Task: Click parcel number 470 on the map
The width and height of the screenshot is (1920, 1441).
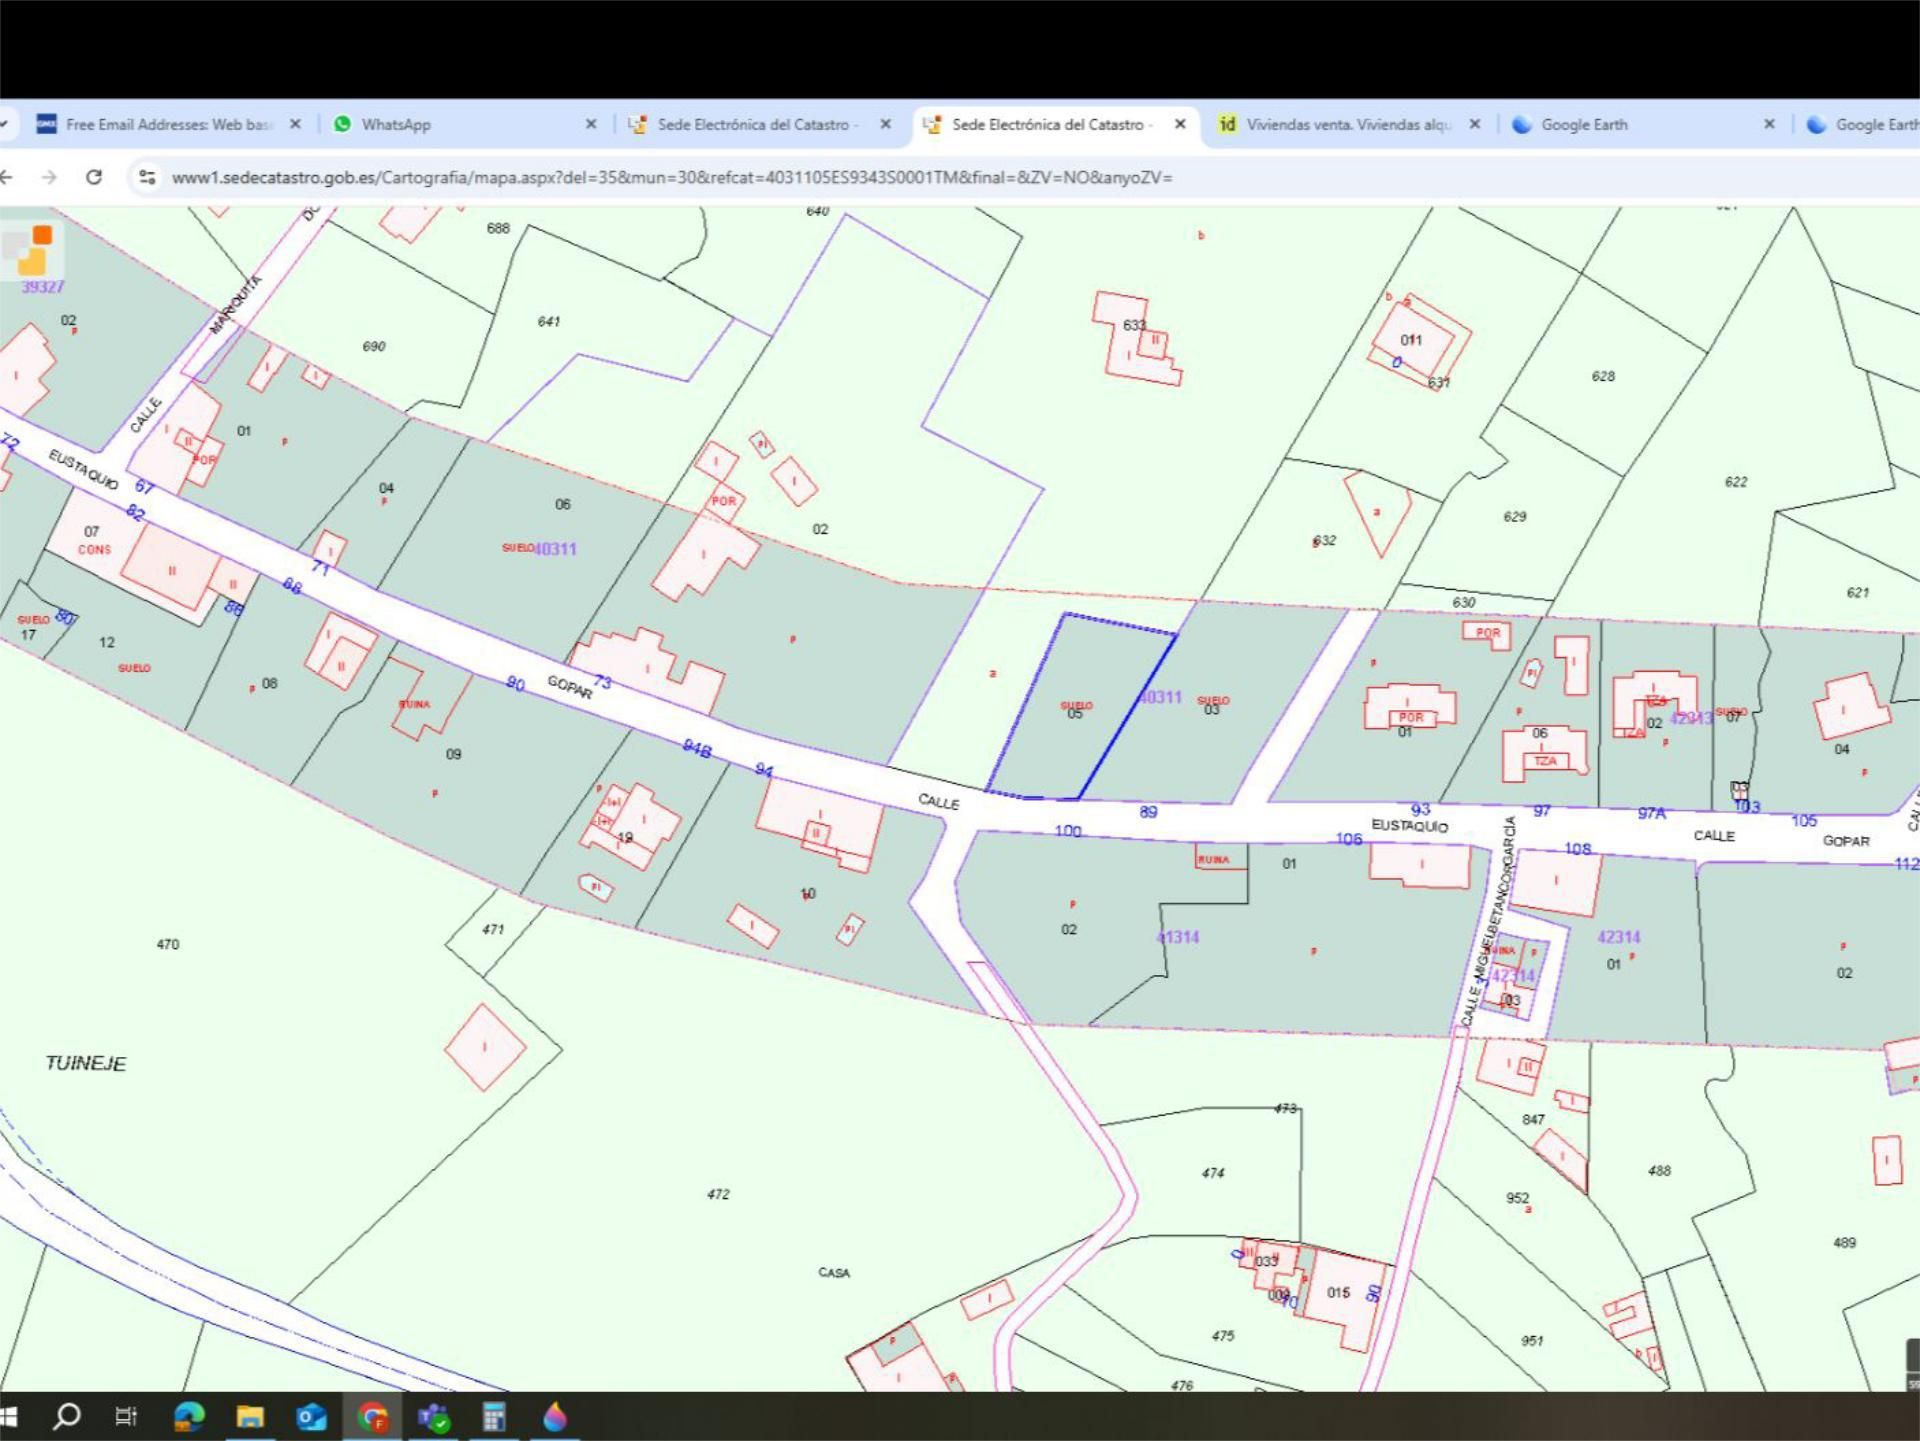Action: click(x=168, y=944)
